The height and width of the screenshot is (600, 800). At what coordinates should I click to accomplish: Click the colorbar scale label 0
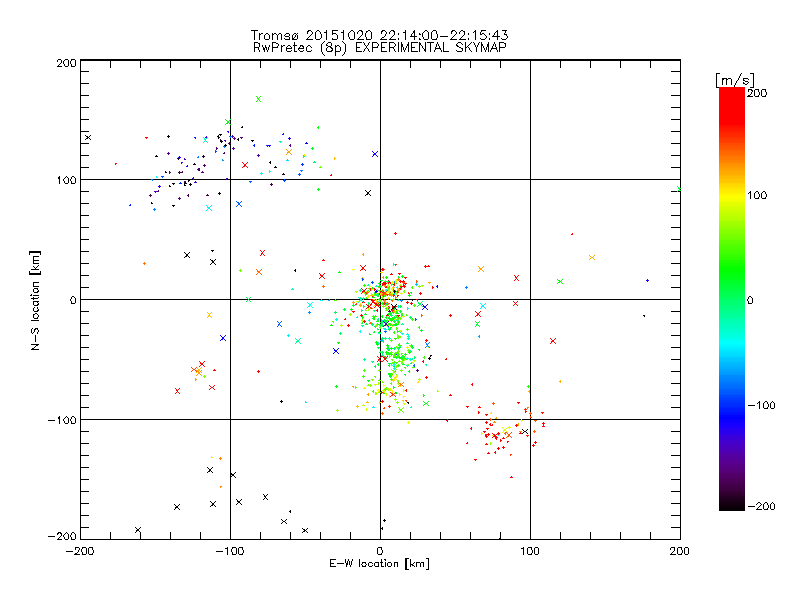(x=750, y=300)
